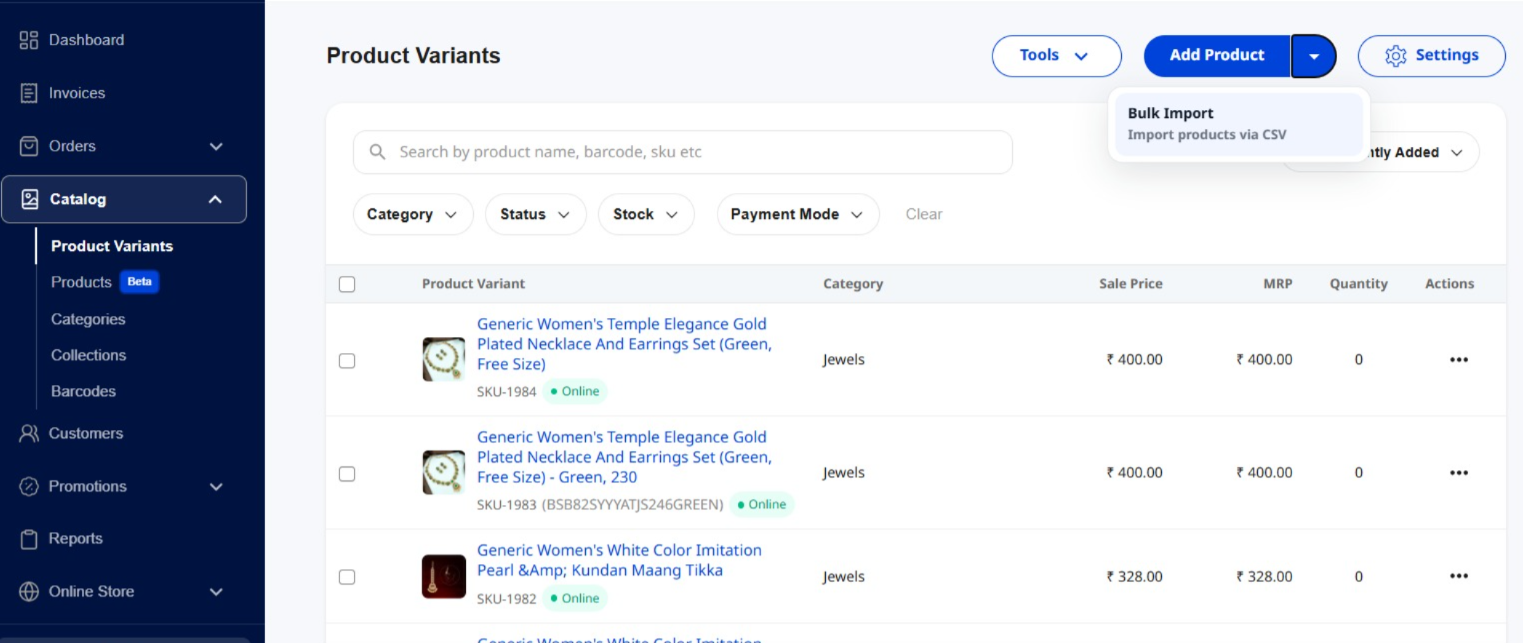Image resolution: width=1523 pixels, height=643 pixels.
Task: Click the Dashboard icon in sidebar
Action: click(x=29, y=40)
